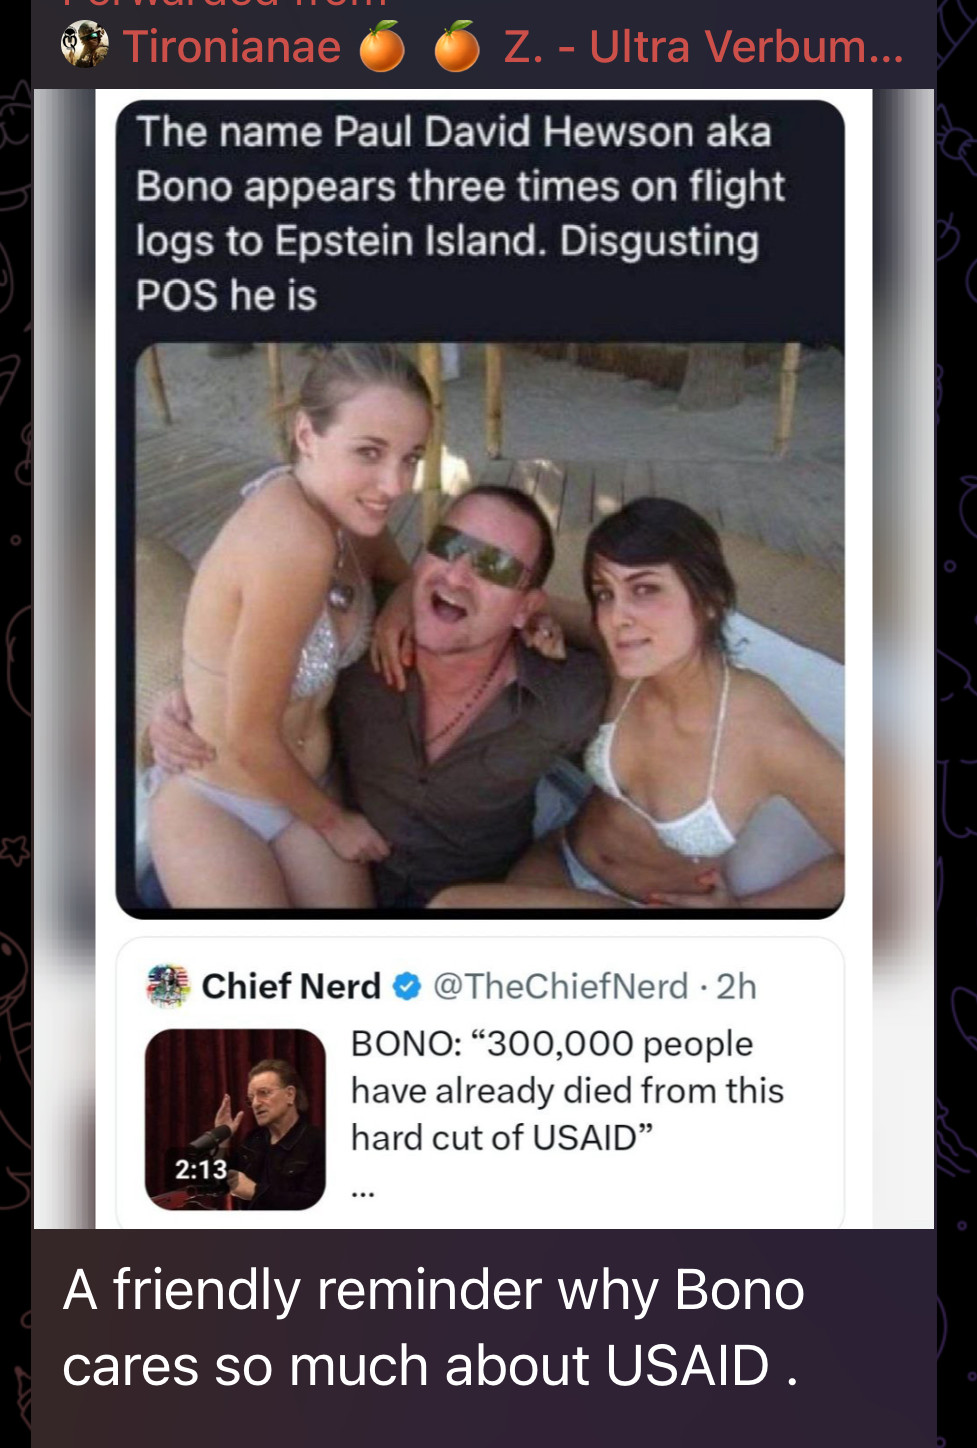Open the @TheChiefNerd handle

pos(561,986)
